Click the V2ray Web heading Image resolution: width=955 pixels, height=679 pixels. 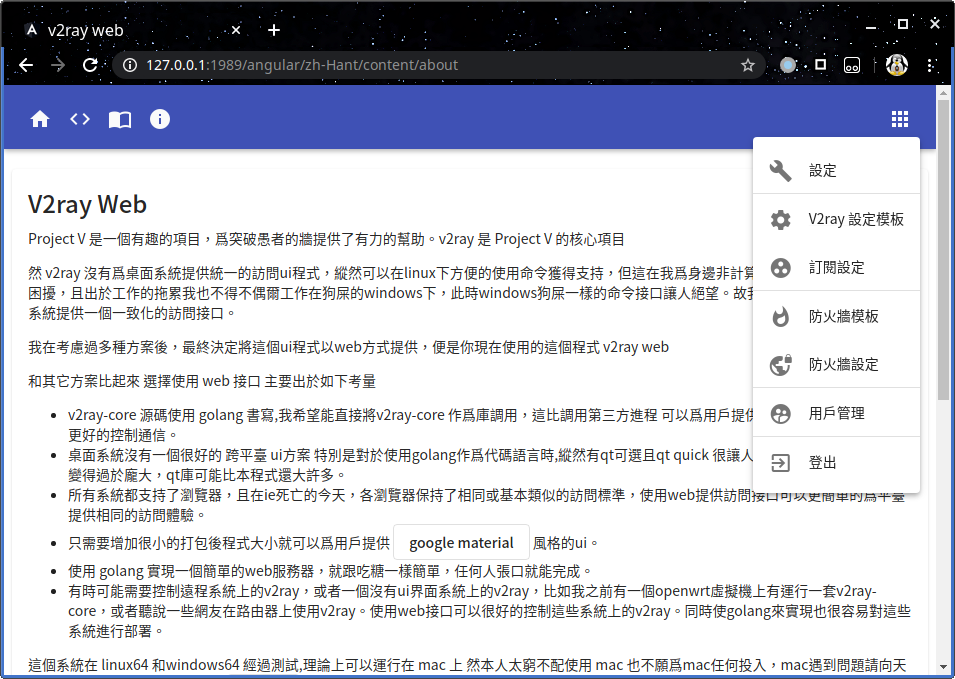87,205
